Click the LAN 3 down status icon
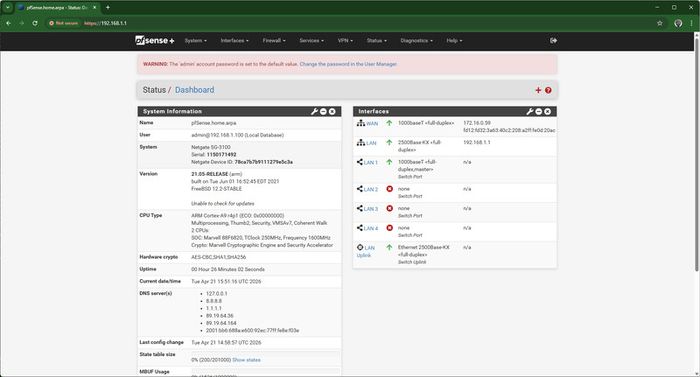This screenshot has height=377, width=700. [389, 208]
